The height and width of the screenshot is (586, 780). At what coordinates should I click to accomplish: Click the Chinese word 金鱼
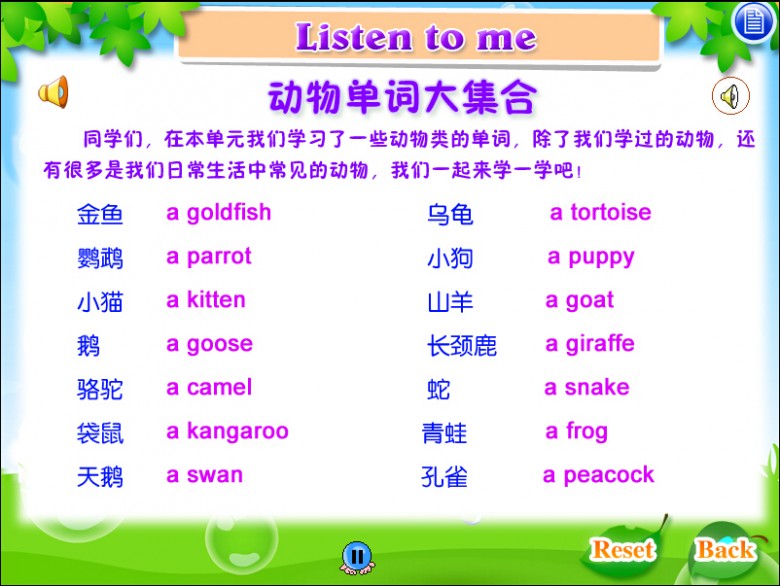(x=100, y=214)
